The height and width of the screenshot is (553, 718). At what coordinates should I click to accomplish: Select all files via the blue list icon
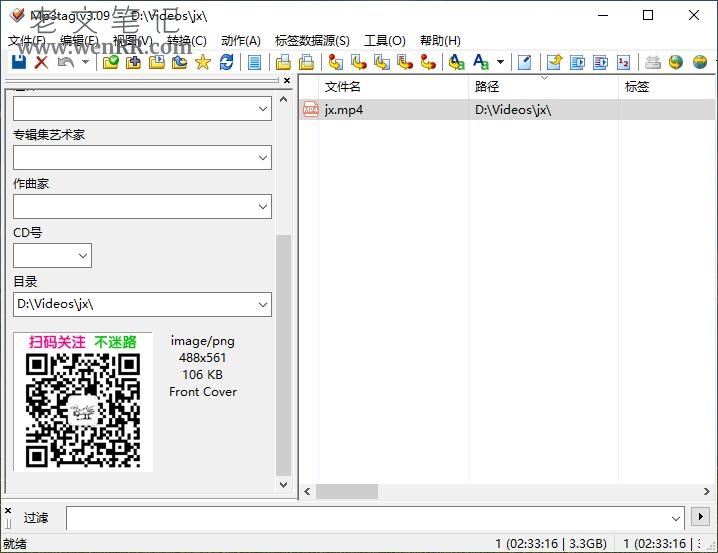[255, 62]
